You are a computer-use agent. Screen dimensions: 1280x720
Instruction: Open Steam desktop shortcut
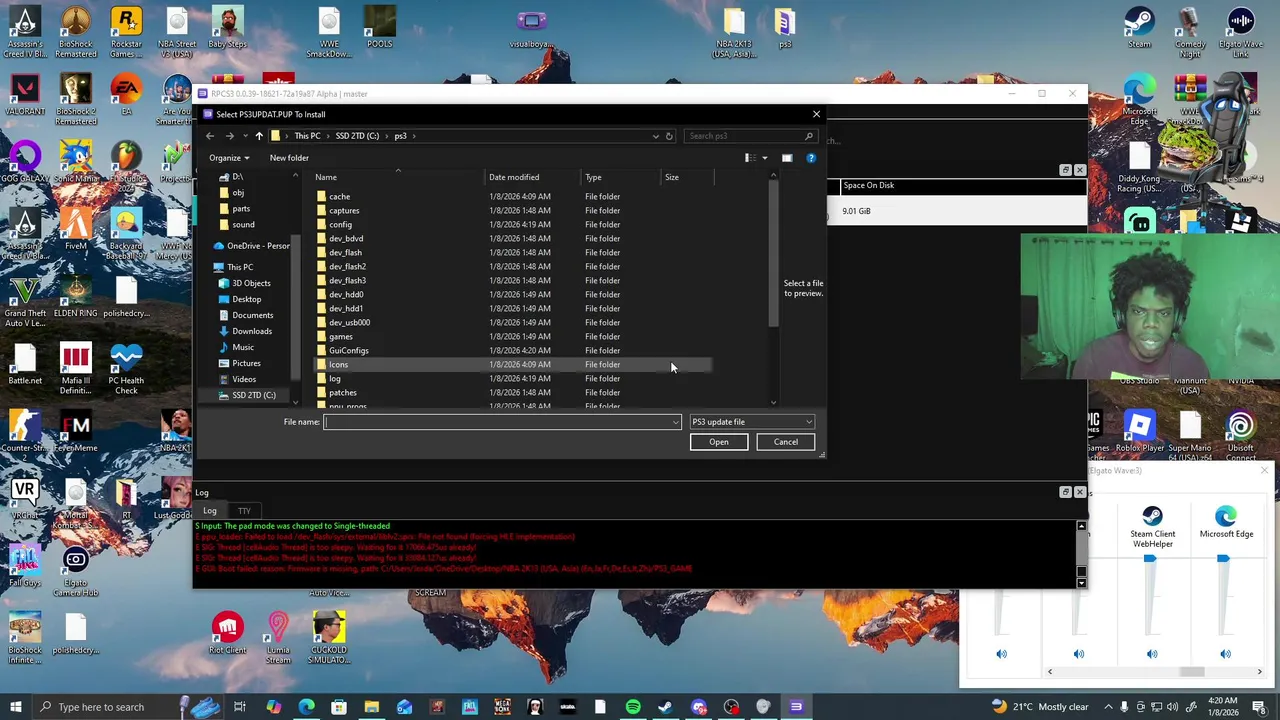click(1139, 29)
